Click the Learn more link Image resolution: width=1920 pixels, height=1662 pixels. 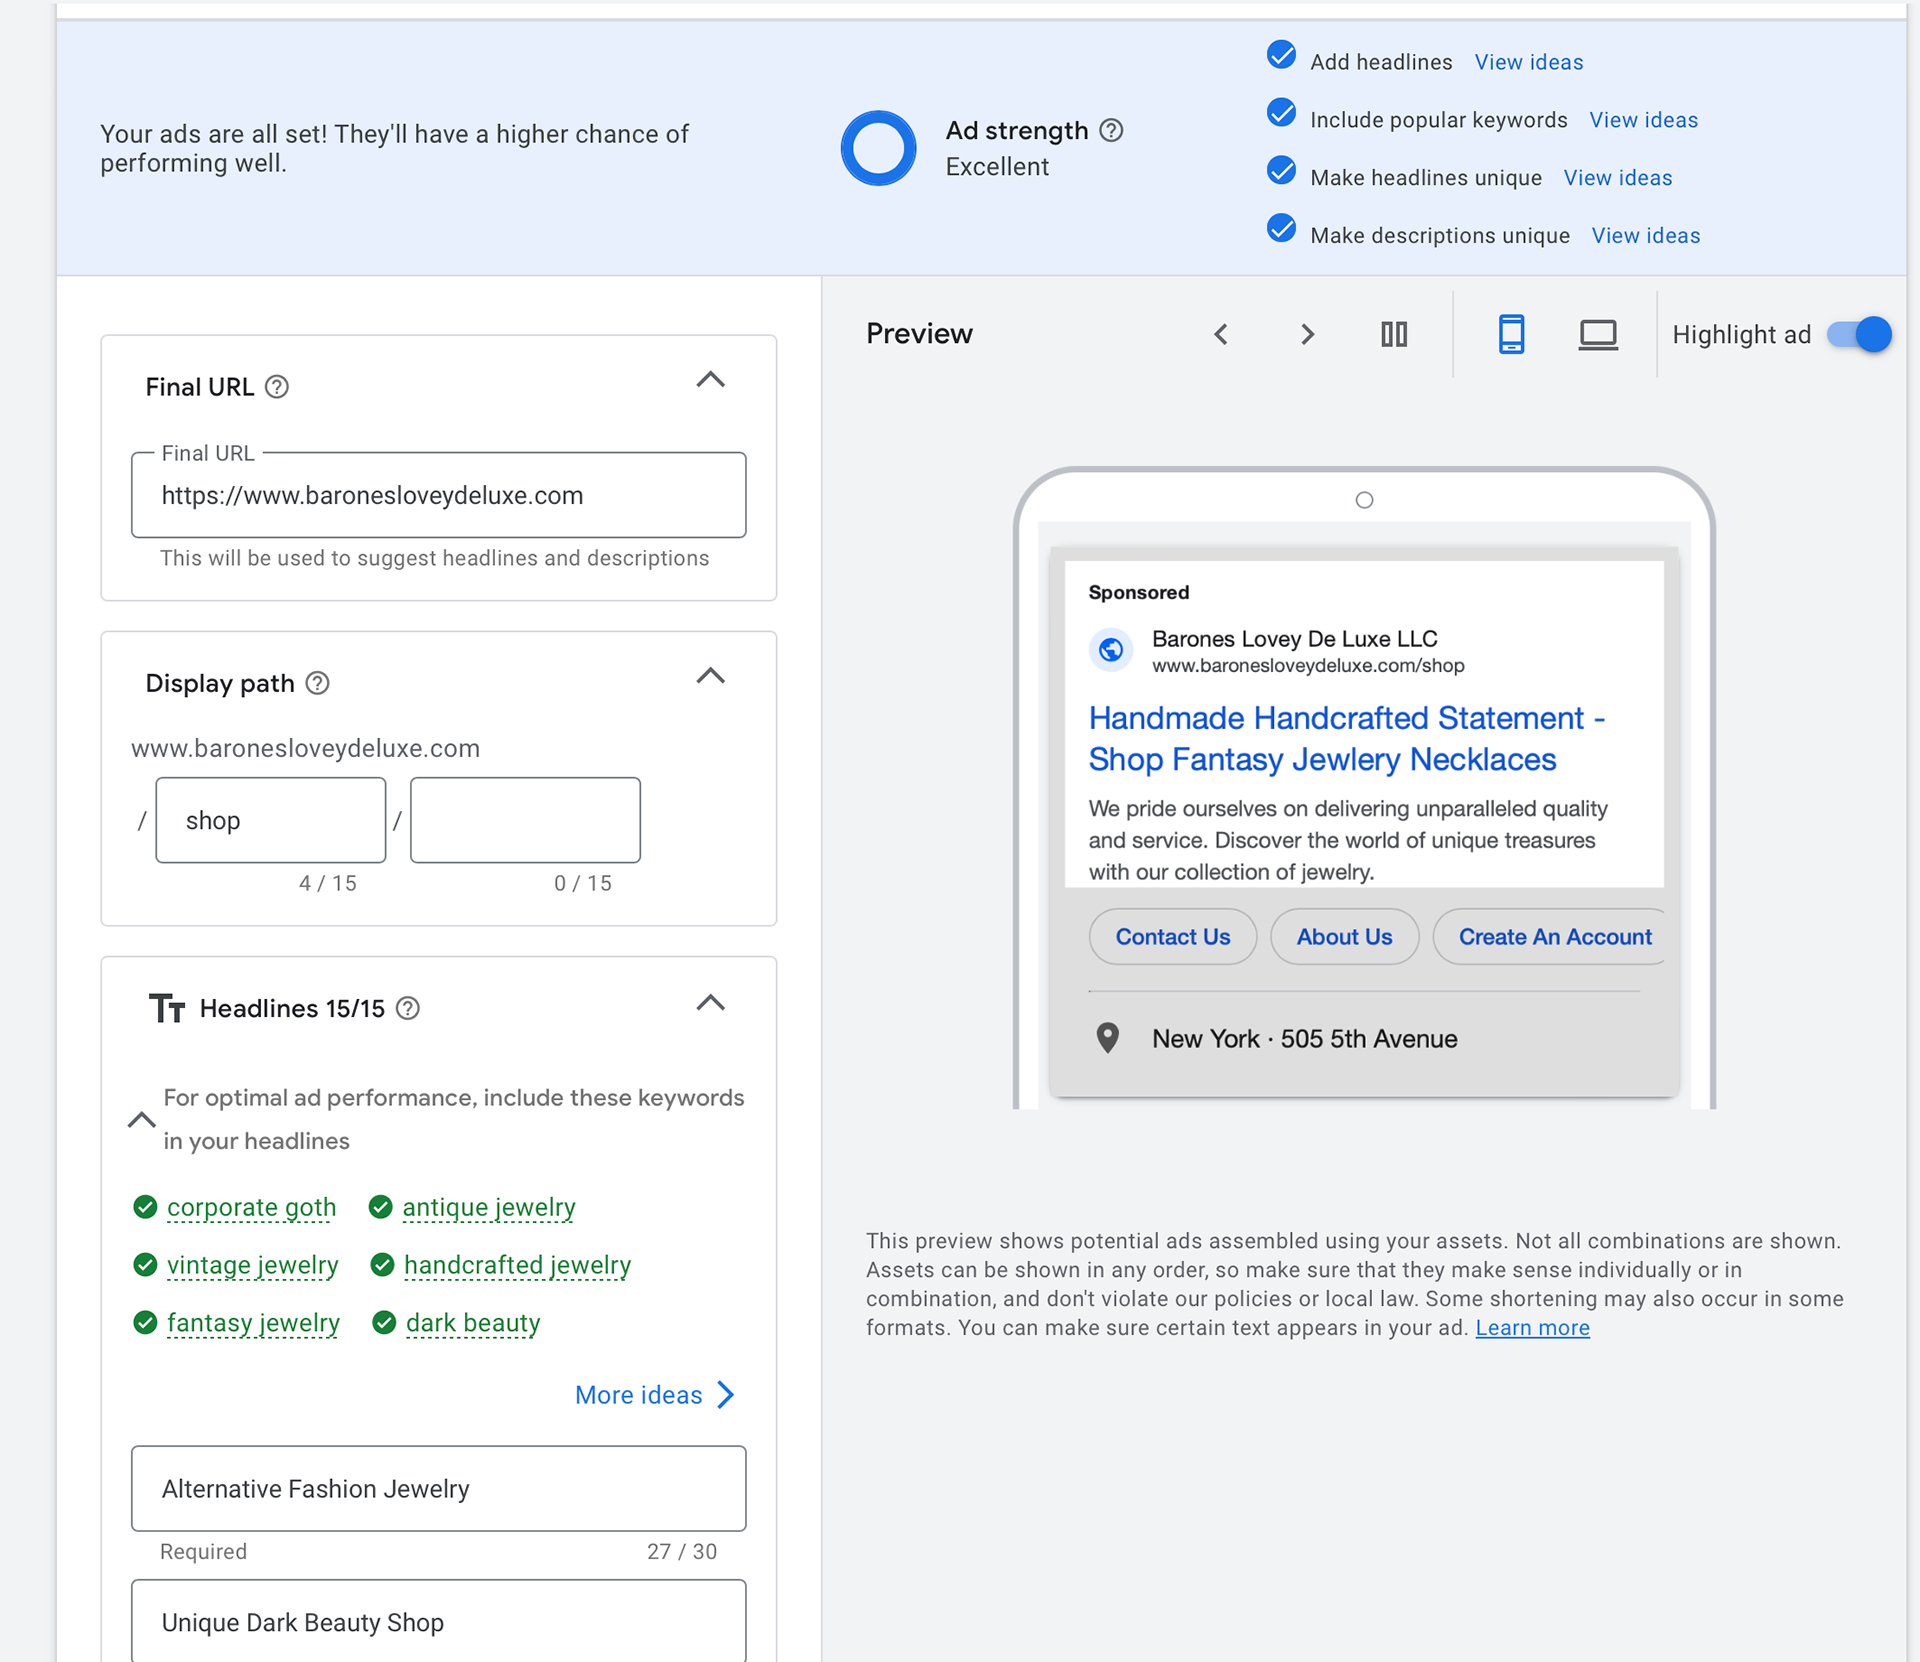[1532, 1328]
